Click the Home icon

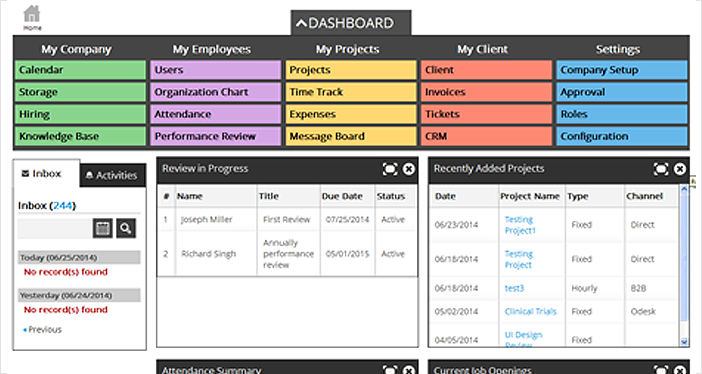point(32,17)
